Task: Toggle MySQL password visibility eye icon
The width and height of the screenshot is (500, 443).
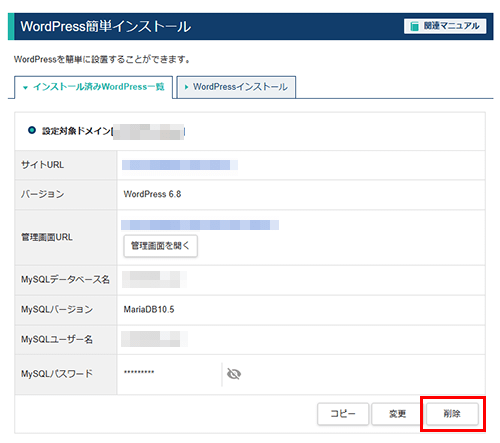Action: (234, 374)
